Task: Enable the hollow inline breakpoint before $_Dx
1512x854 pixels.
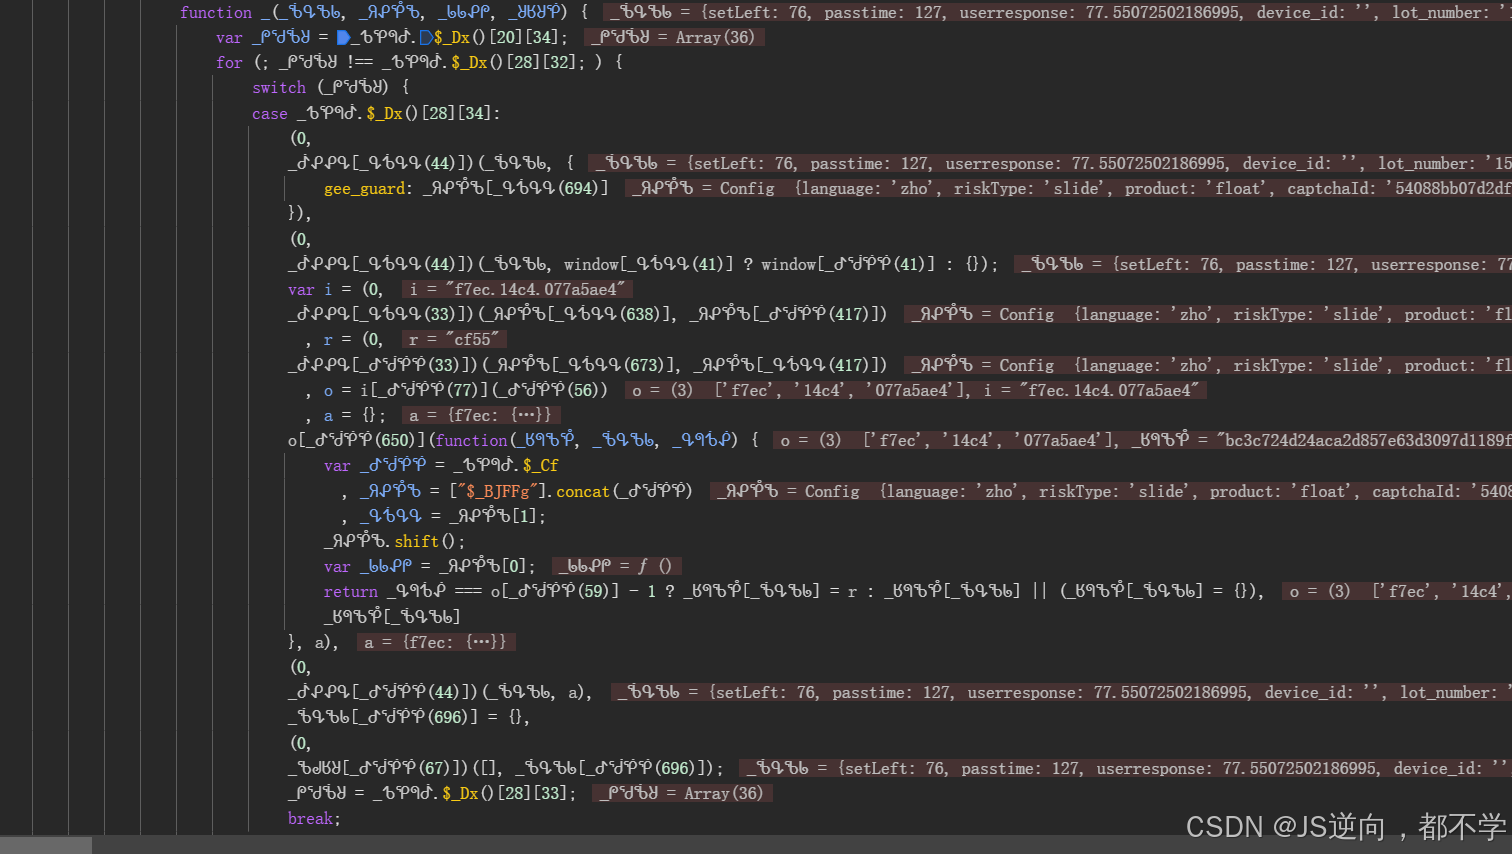Action: click(426, 37)
